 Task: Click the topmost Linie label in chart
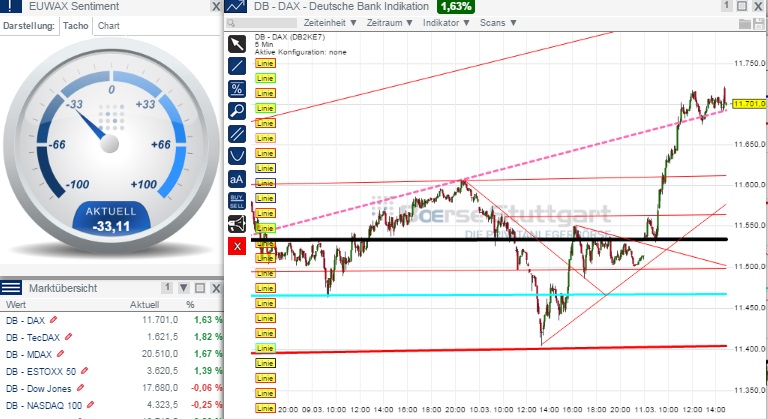point(265,63)
